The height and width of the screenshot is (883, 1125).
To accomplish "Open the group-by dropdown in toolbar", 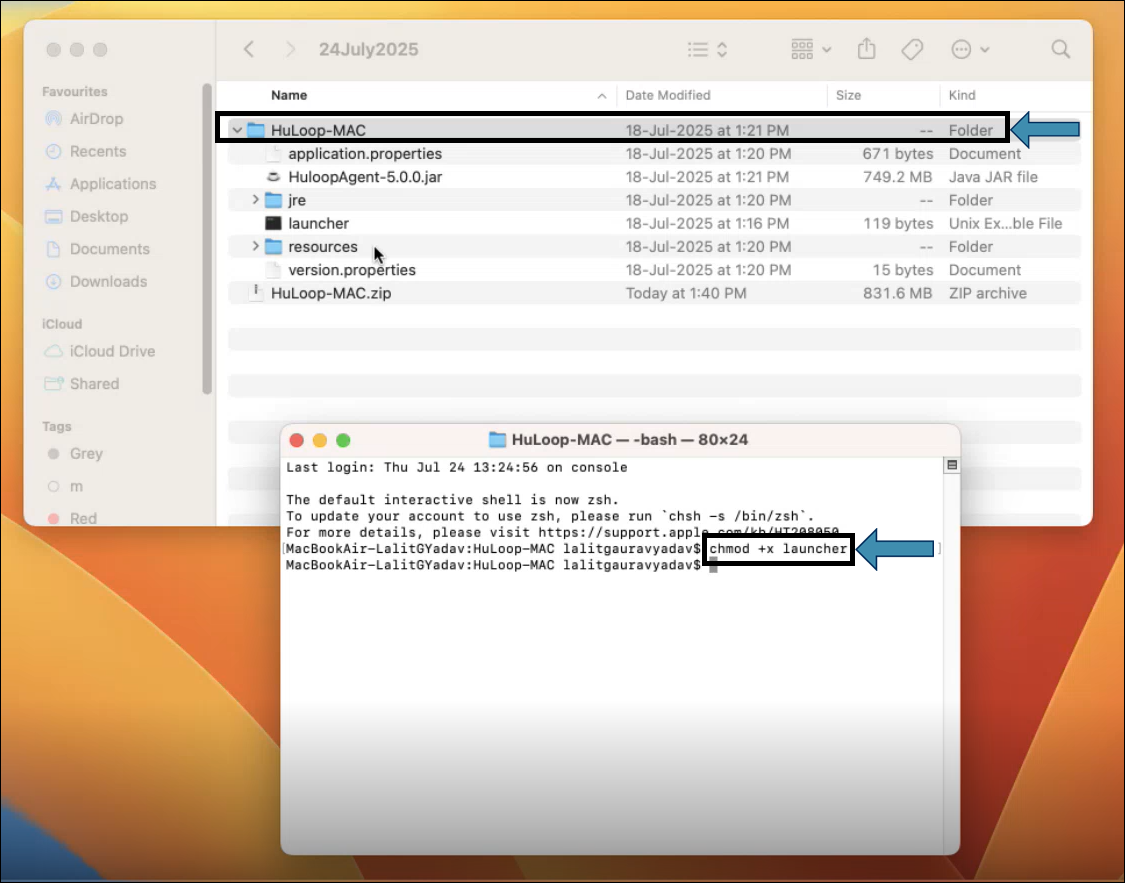I will pyautogui.click(x=810, y=49).
